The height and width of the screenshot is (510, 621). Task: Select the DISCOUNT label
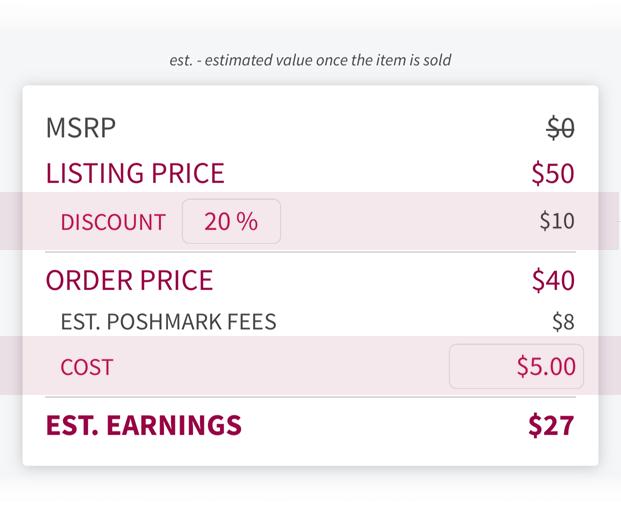point(113,222)
